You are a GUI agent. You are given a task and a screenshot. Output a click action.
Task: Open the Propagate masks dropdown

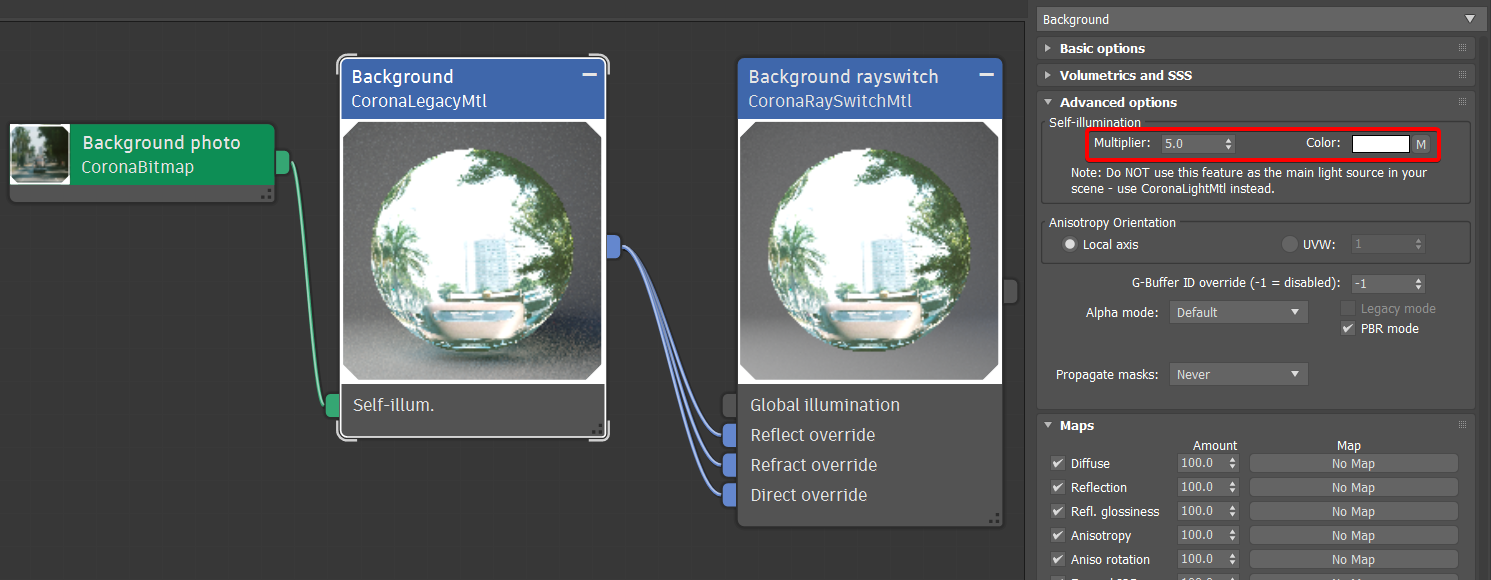(x=1238, y=373)
